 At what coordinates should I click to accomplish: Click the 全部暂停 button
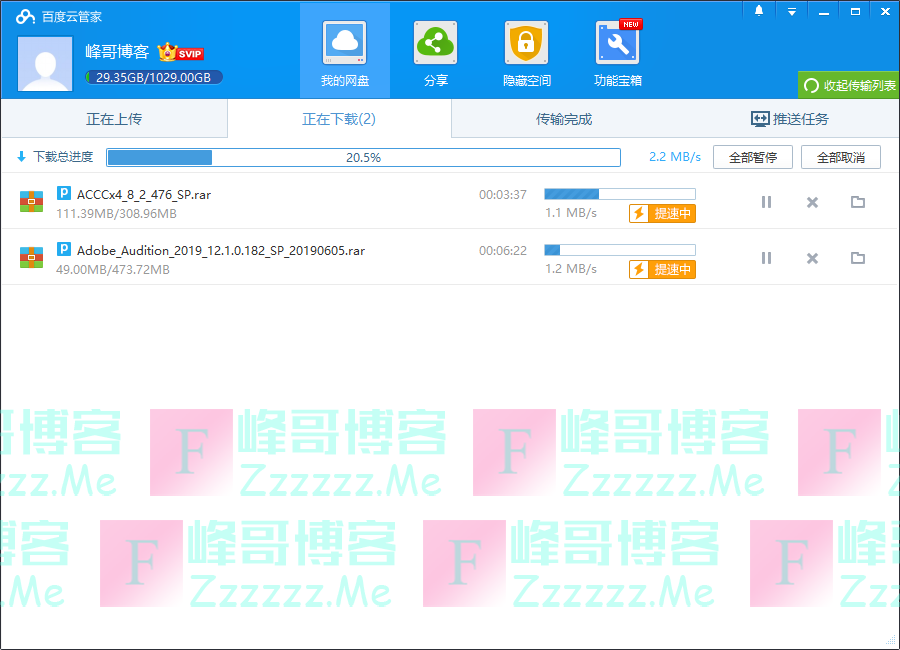752,157
